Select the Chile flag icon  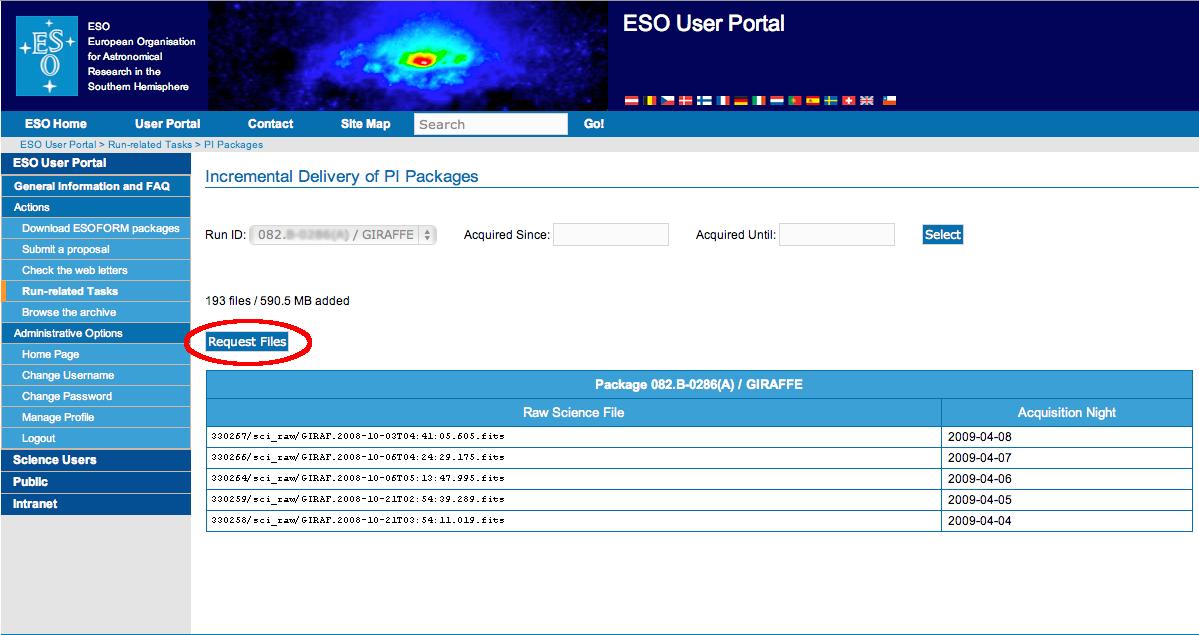tap(890, 100)
